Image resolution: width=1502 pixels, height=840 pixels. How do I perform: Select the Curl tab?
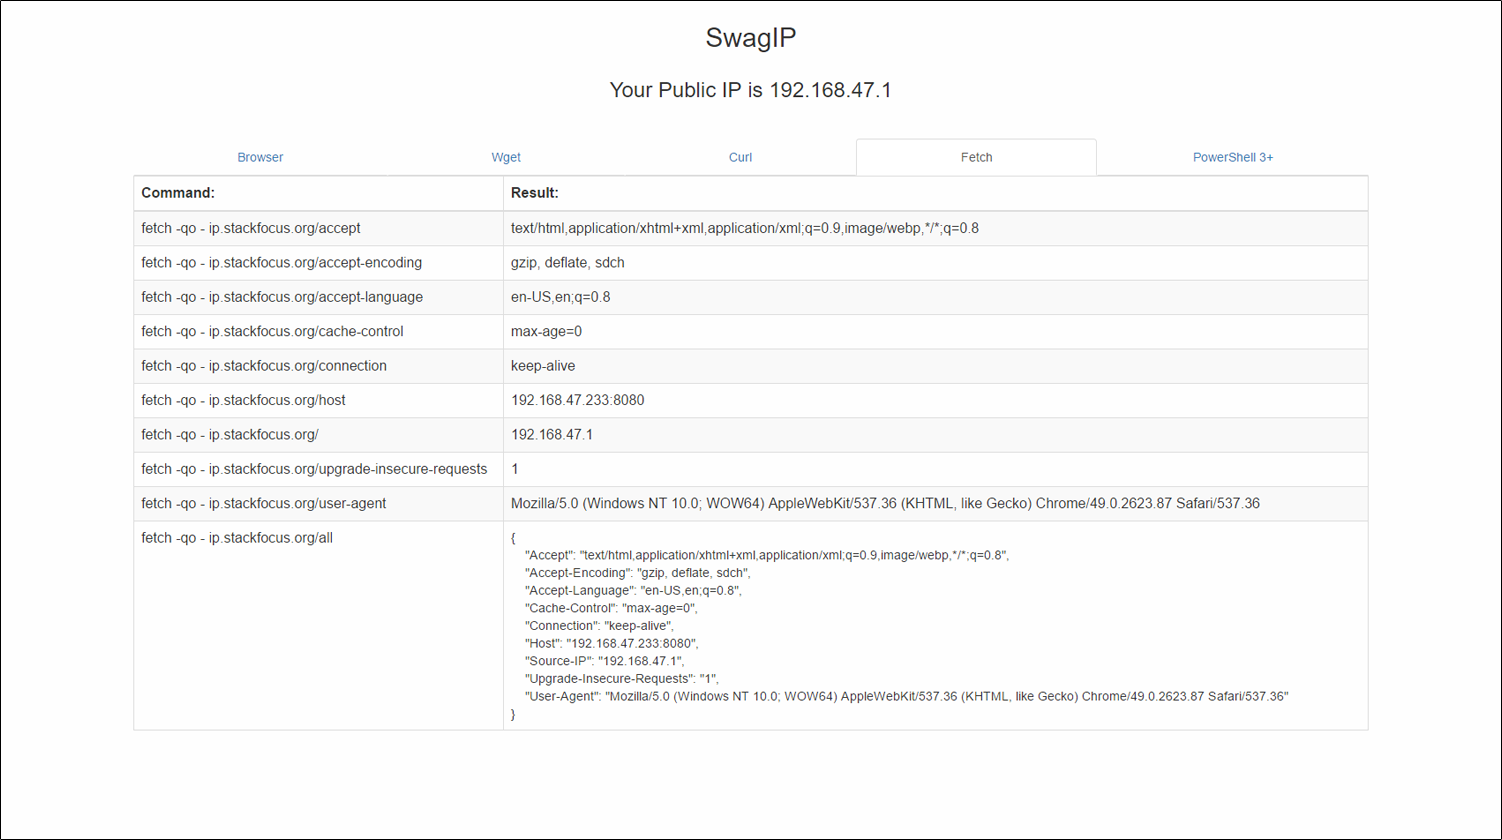coord(740,158)
